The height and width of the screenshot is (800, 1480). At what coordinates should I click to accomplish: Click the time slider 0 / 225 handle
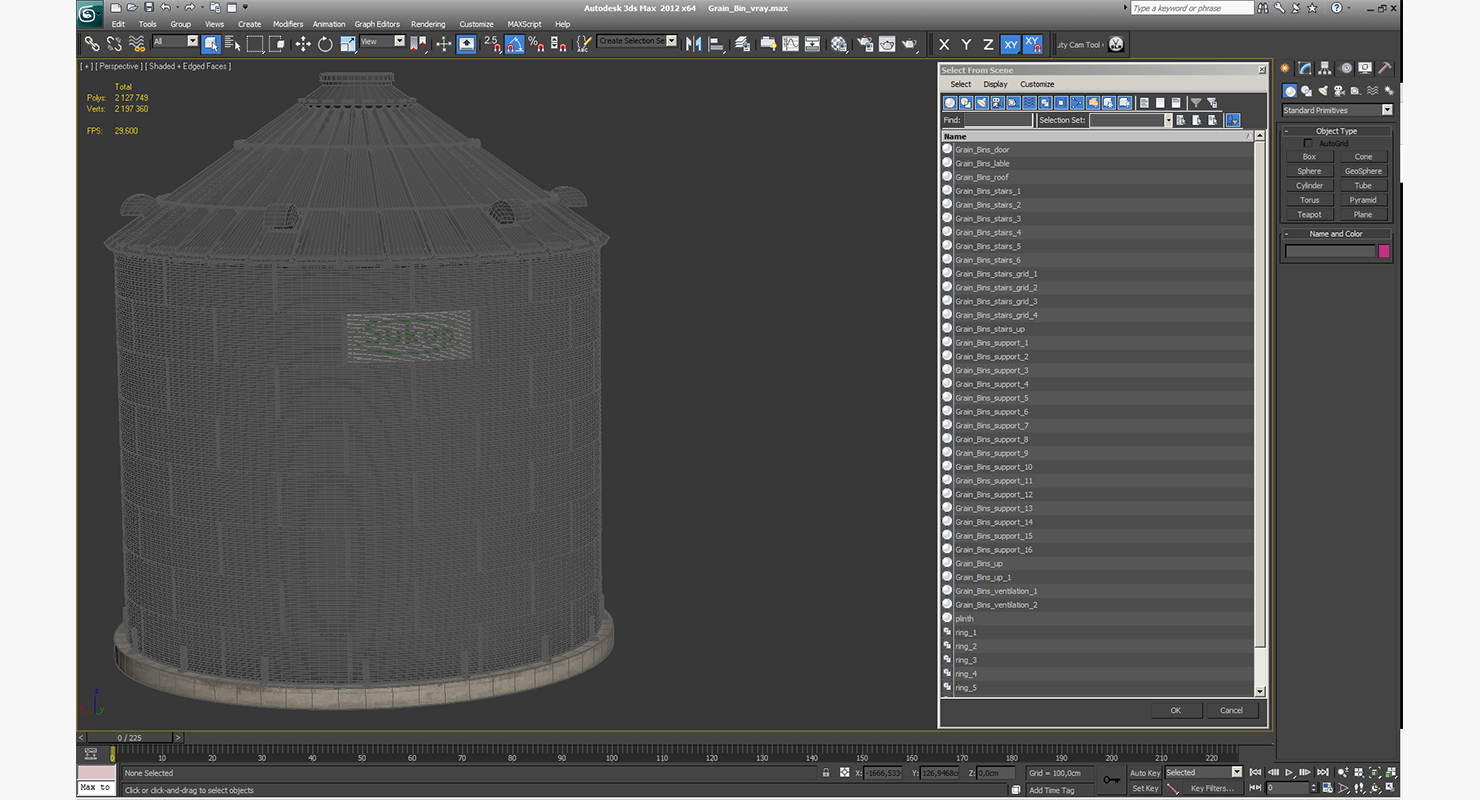coord(130,737)
